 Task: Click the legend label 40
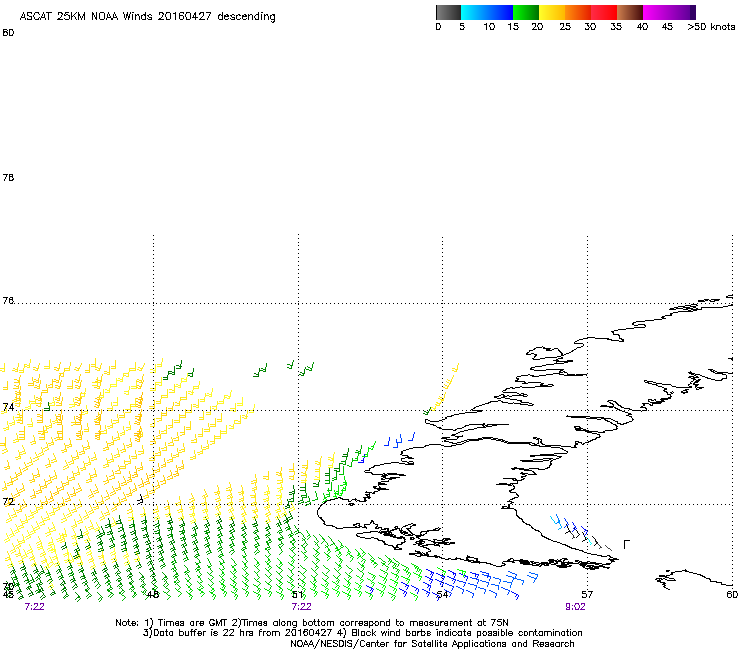[642, 27]
